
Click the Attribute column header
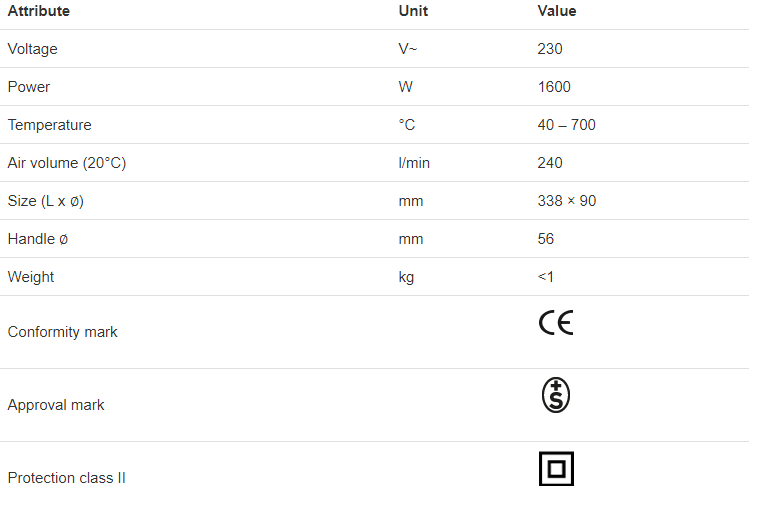(39, 11)
